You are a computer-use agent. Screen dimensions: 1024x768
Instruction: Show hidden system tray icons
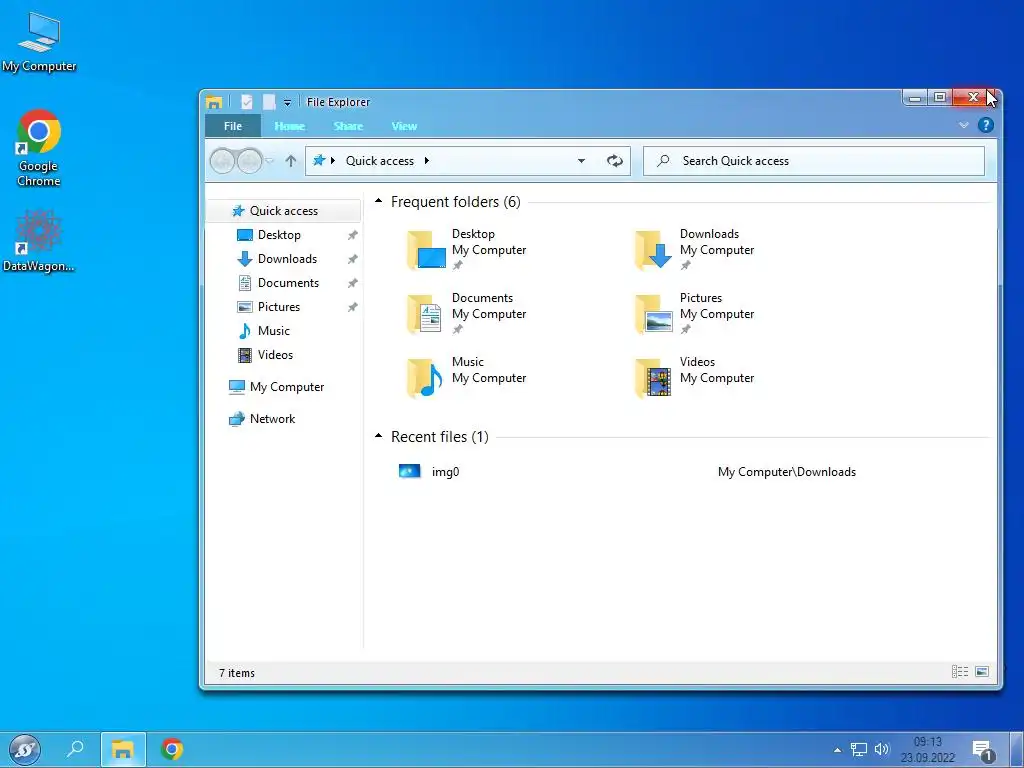[837, 750]
